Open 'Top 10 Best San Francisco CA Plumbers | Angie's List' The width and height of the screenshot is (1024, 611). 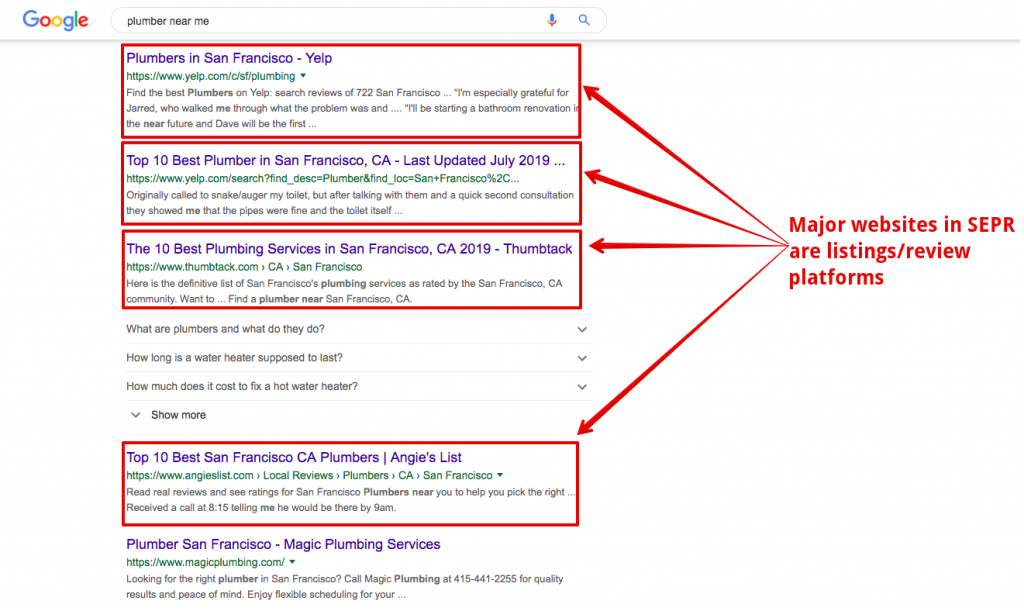point(294,458)
